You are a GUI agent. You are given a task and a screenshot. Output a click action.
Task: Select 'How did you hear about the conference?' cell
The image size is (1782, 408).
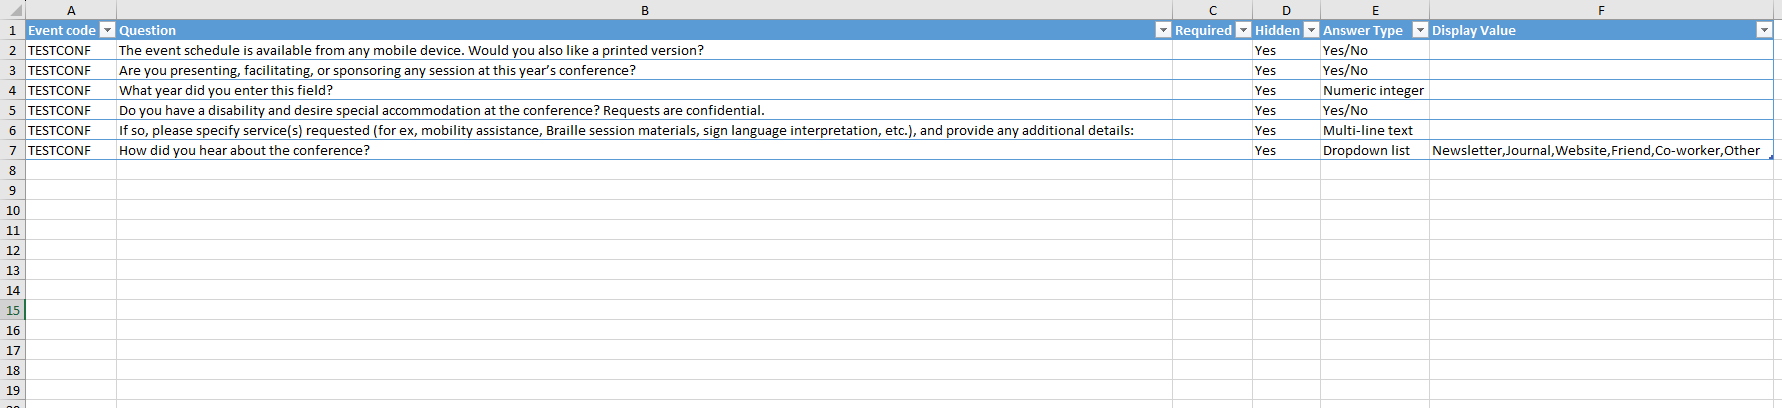(244, 150)
